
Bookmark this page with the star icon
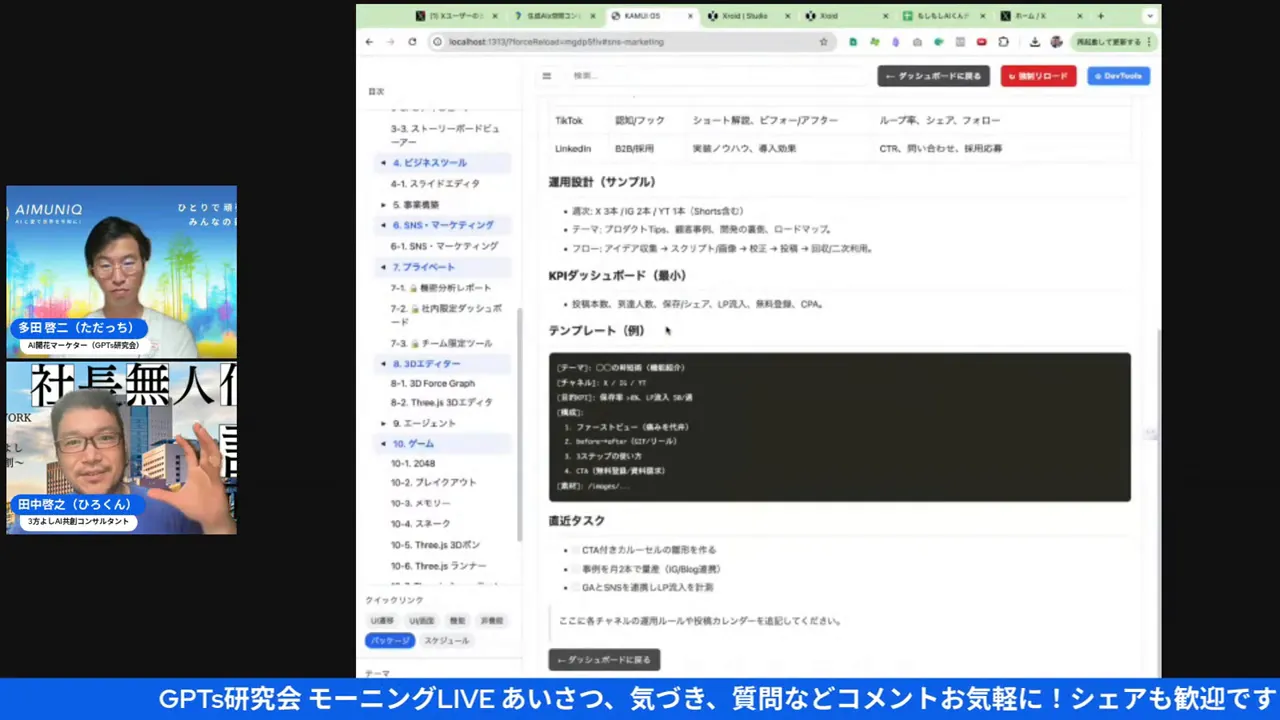[823, 42]
